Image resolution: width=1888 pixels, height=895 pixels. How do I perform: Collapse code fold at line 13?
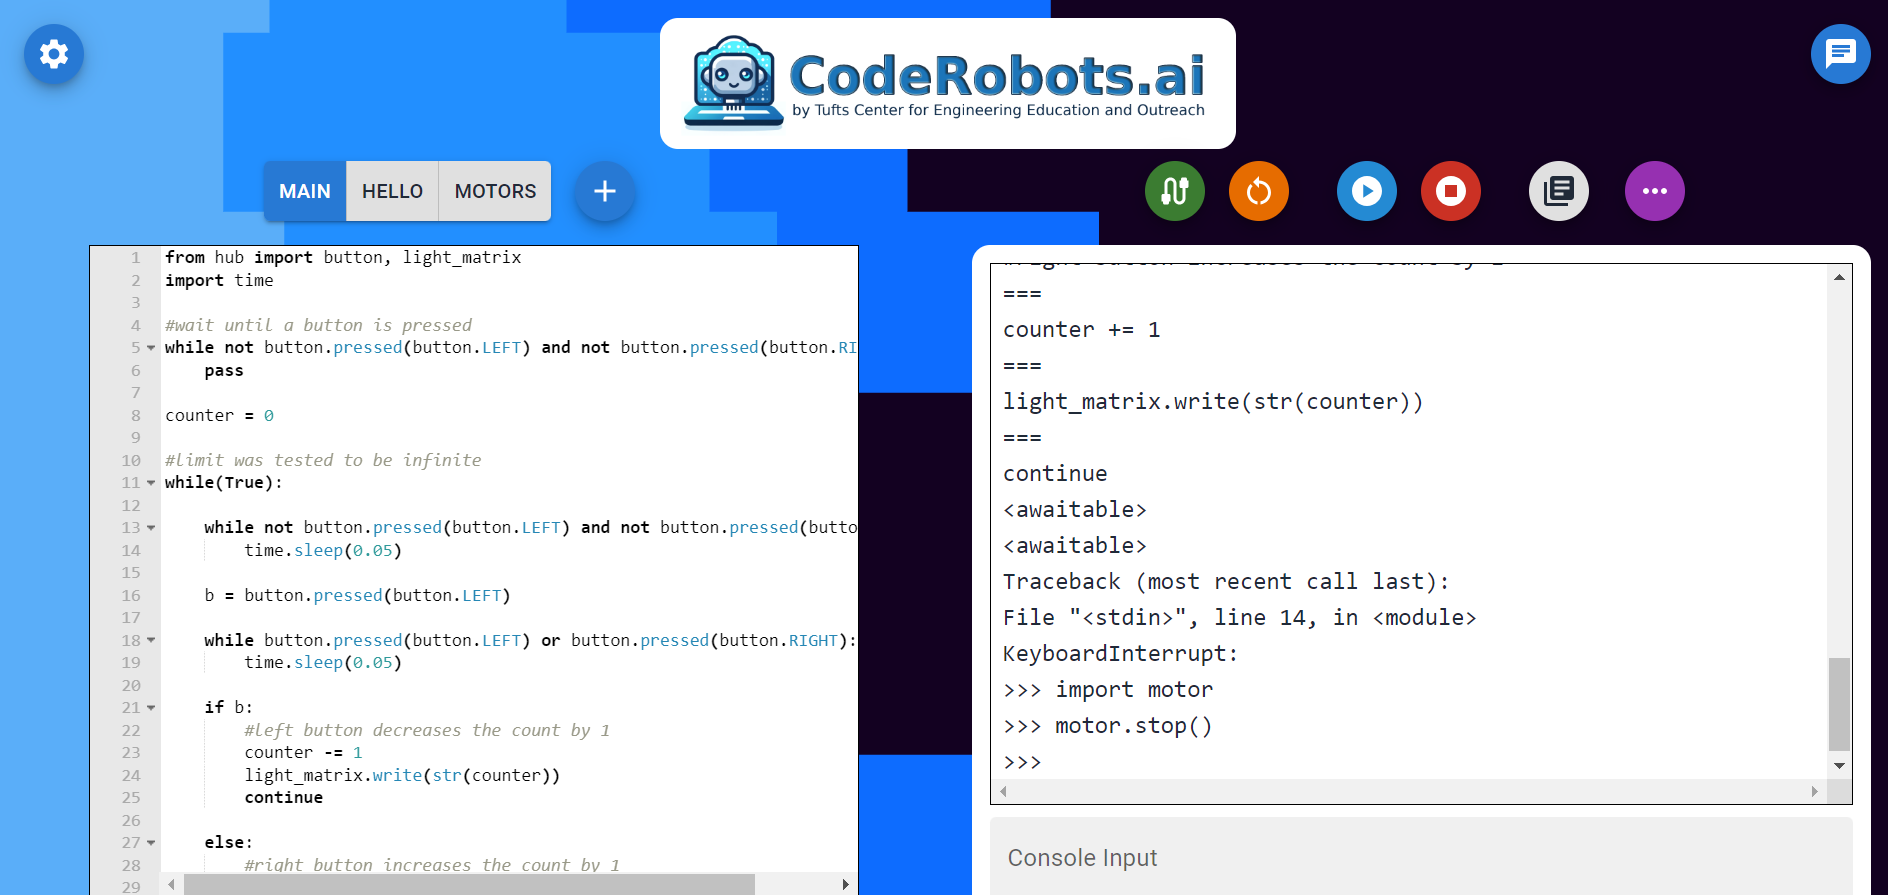151,528
